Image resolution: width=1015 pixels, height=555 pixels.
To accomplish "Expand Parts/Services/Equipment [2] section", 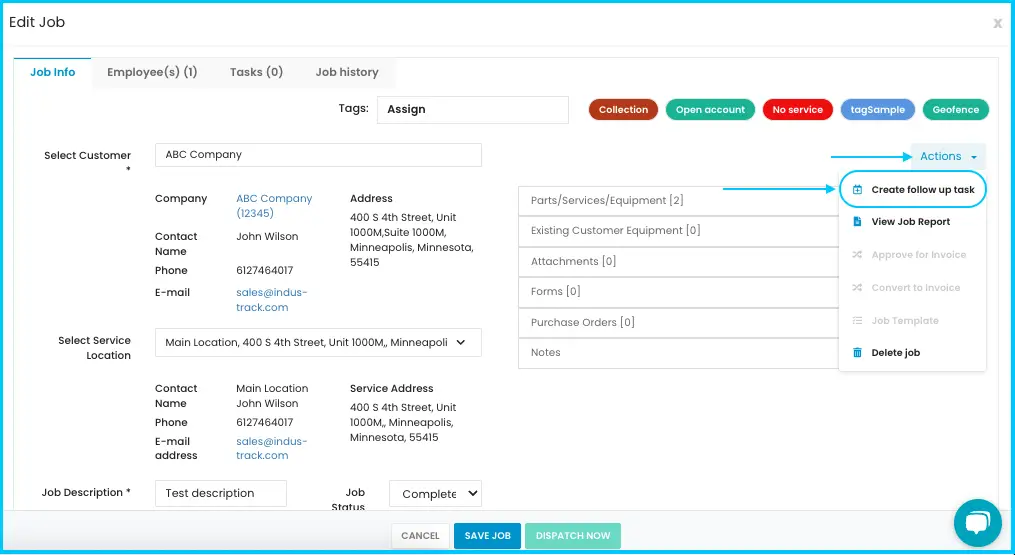I will (x=678, y=201).
